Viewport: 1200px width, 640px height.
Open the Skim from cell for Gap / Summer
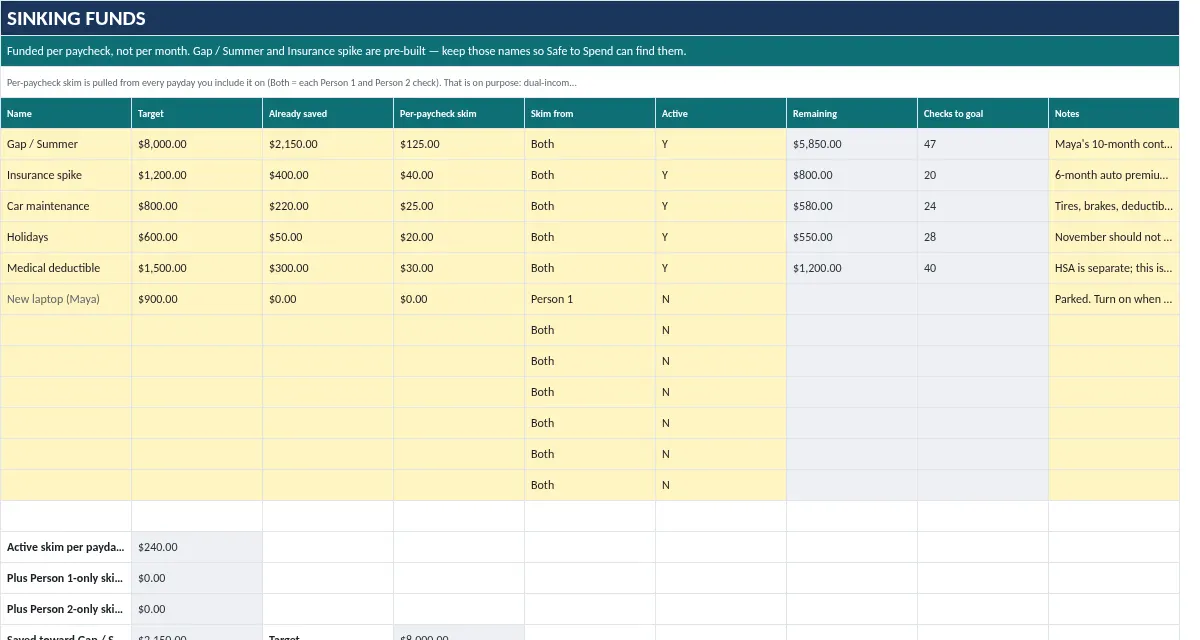(x=590, y=144)
